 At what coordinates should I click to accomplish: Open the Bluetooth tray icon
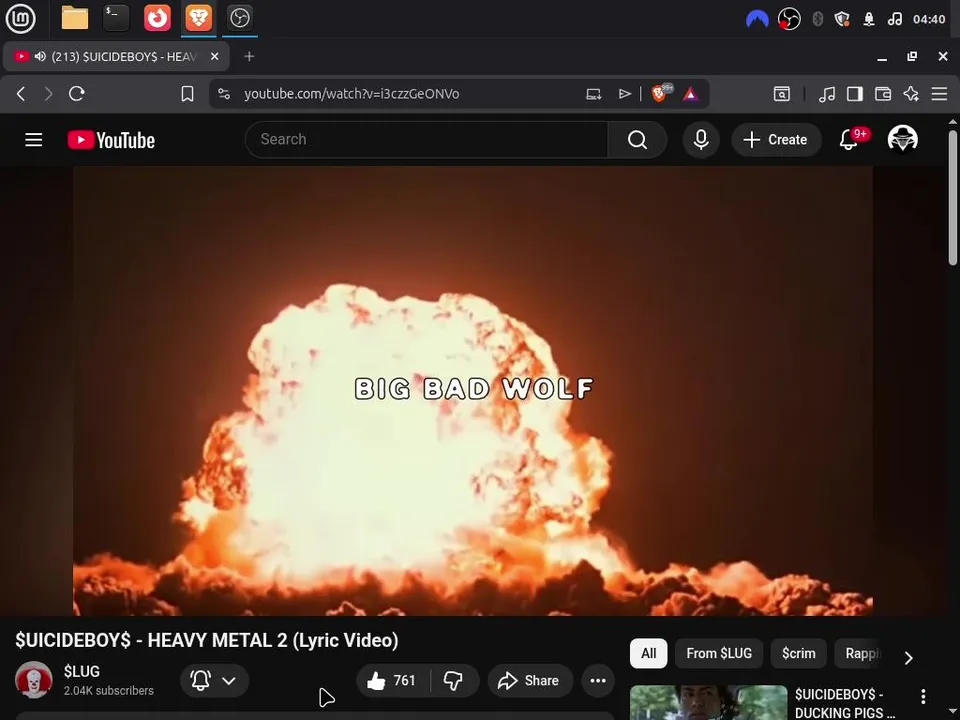pyautogui.click(x=817, y=20)
